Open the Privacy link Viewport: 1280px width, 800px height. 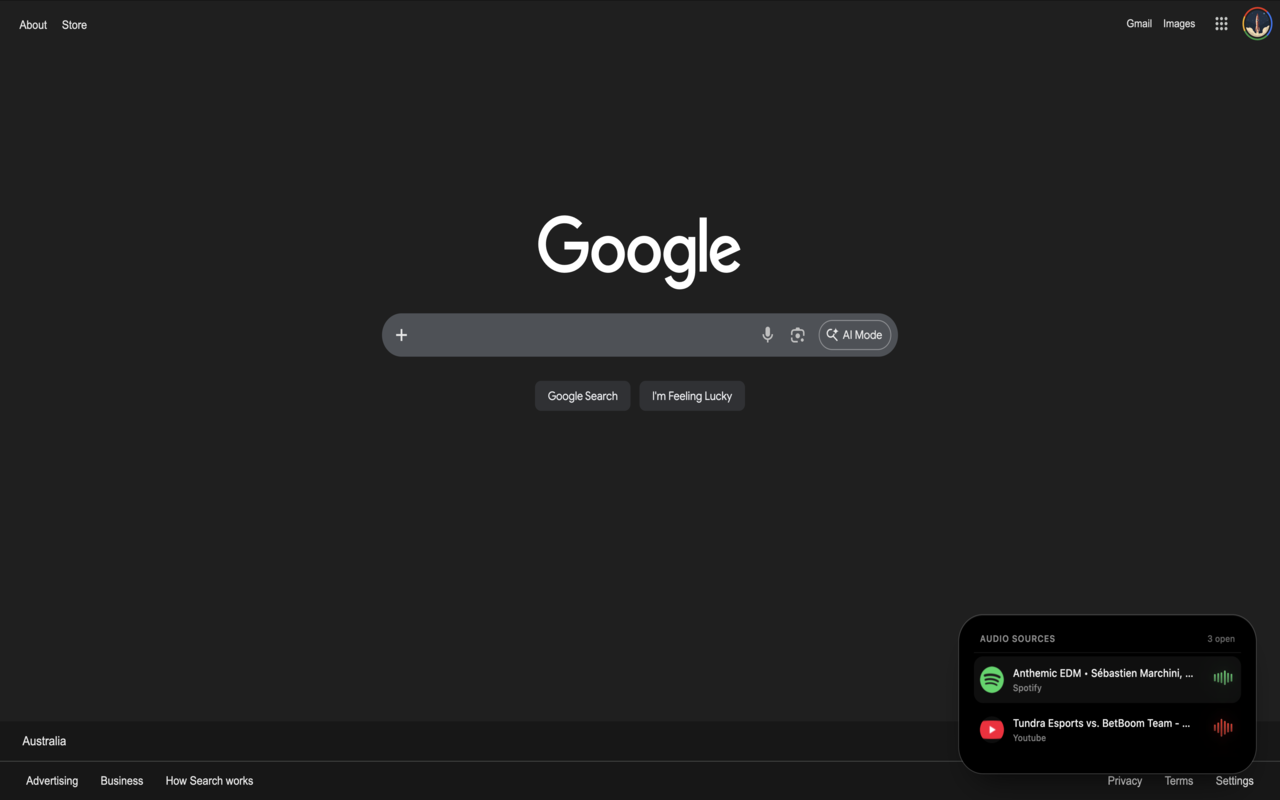1125,781
